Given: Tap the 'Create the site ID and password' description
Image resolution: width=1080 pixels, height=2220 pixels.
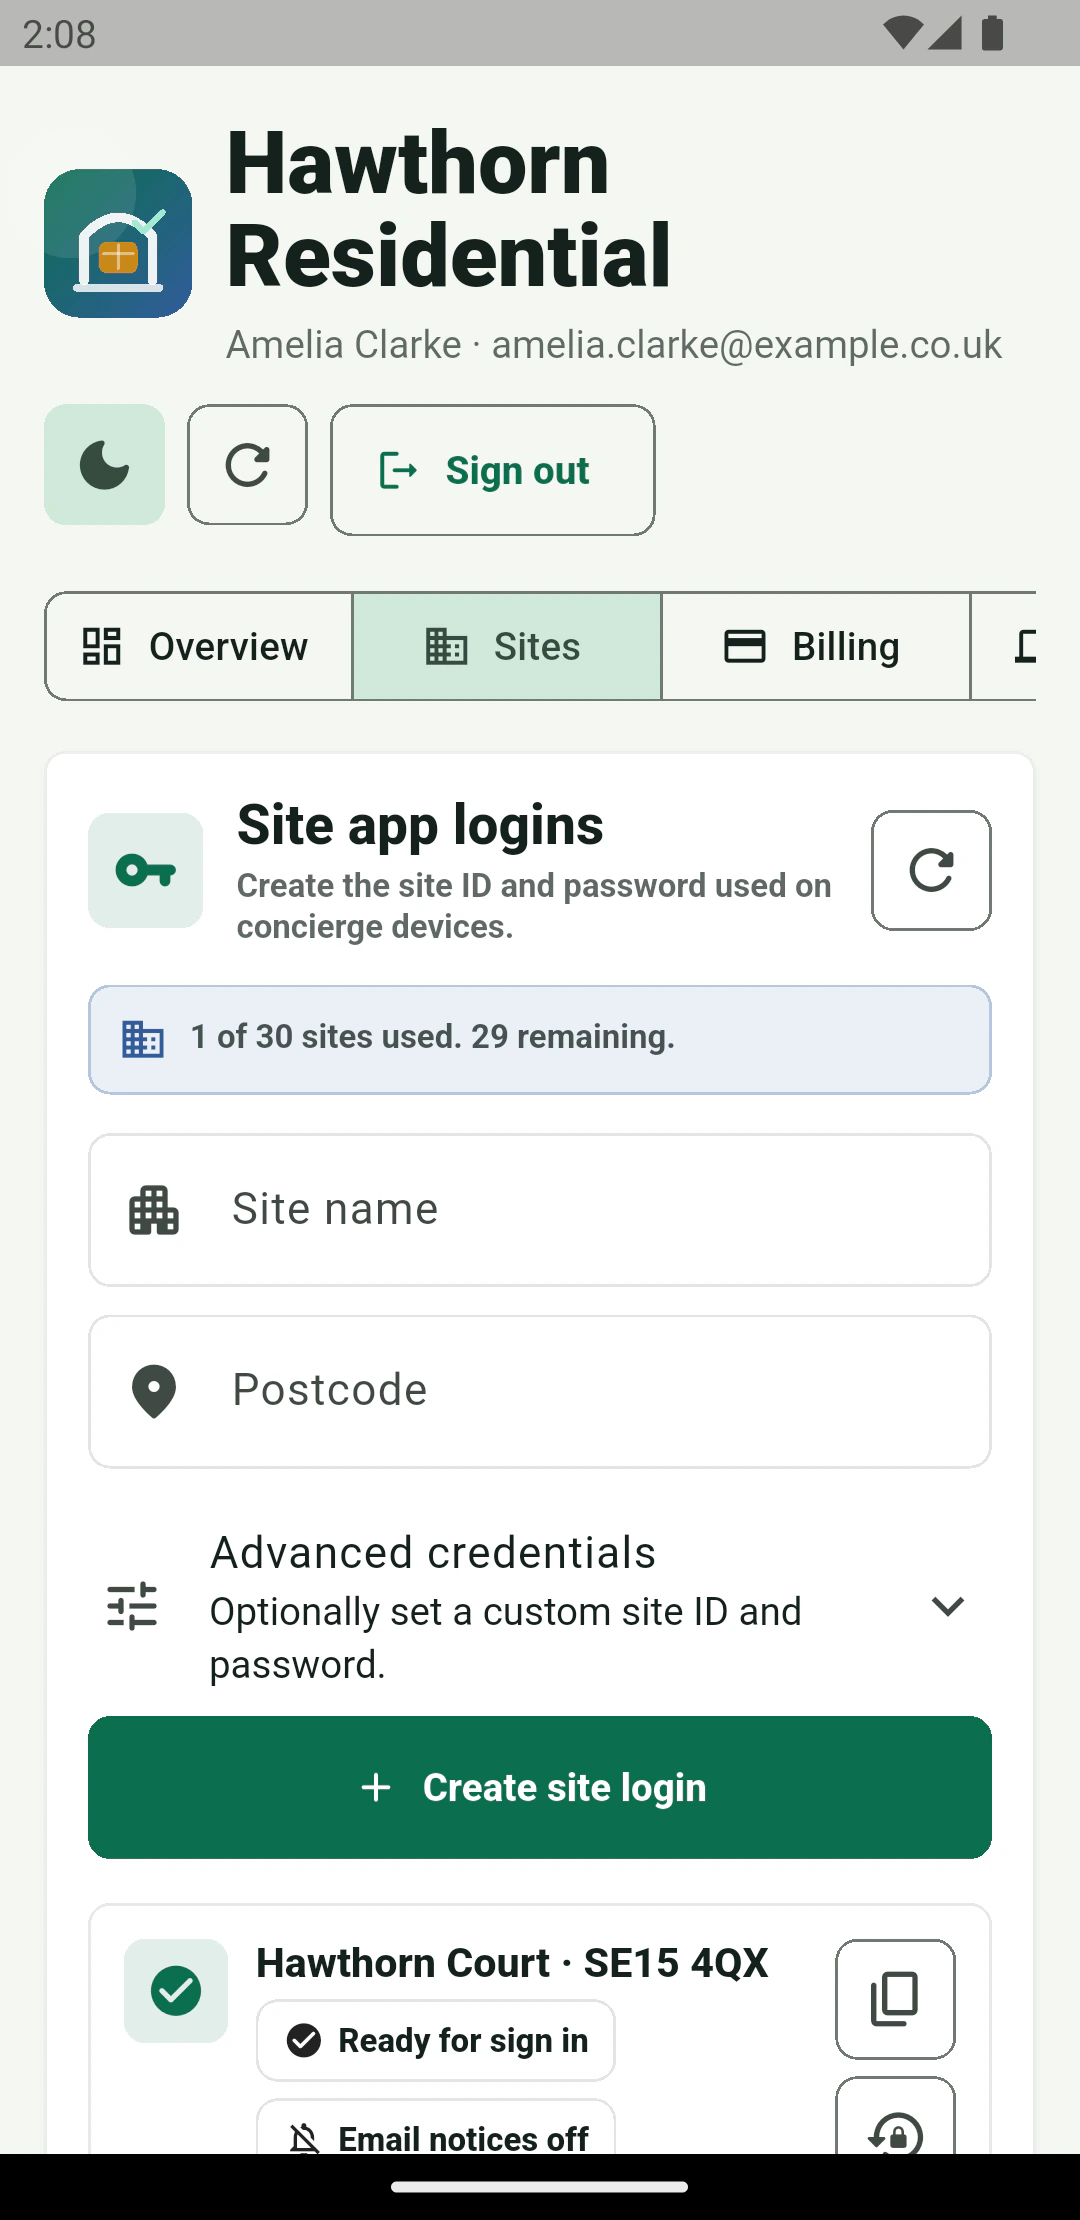Looking at the screenshot, I should click(x=534, y=906).
